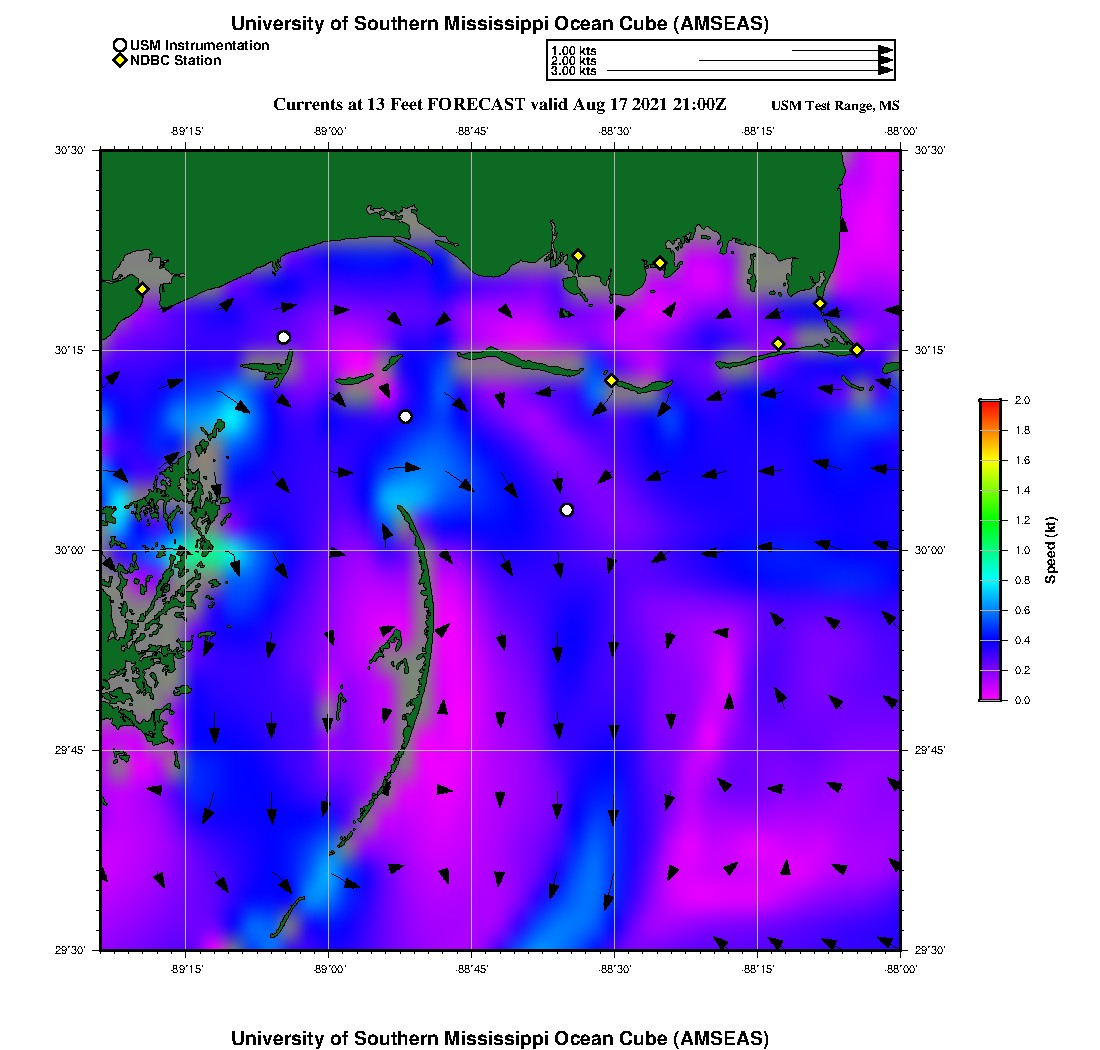Pick the northernmost USM instrumentation circle marker

pos(284,337)
